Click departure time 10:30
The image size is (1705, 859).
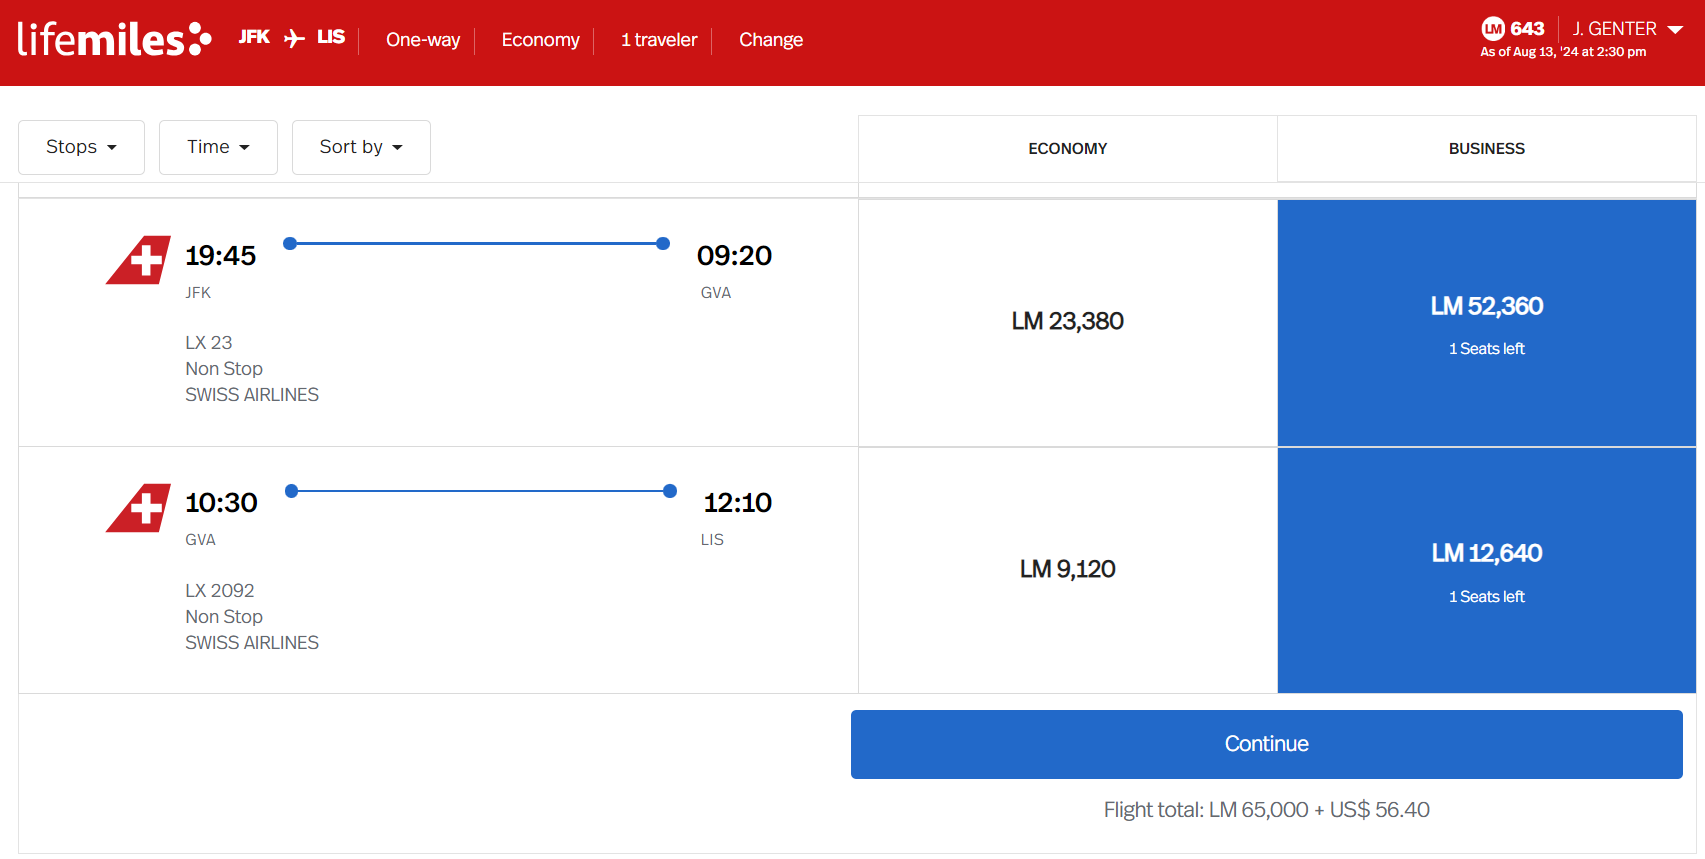221,503
